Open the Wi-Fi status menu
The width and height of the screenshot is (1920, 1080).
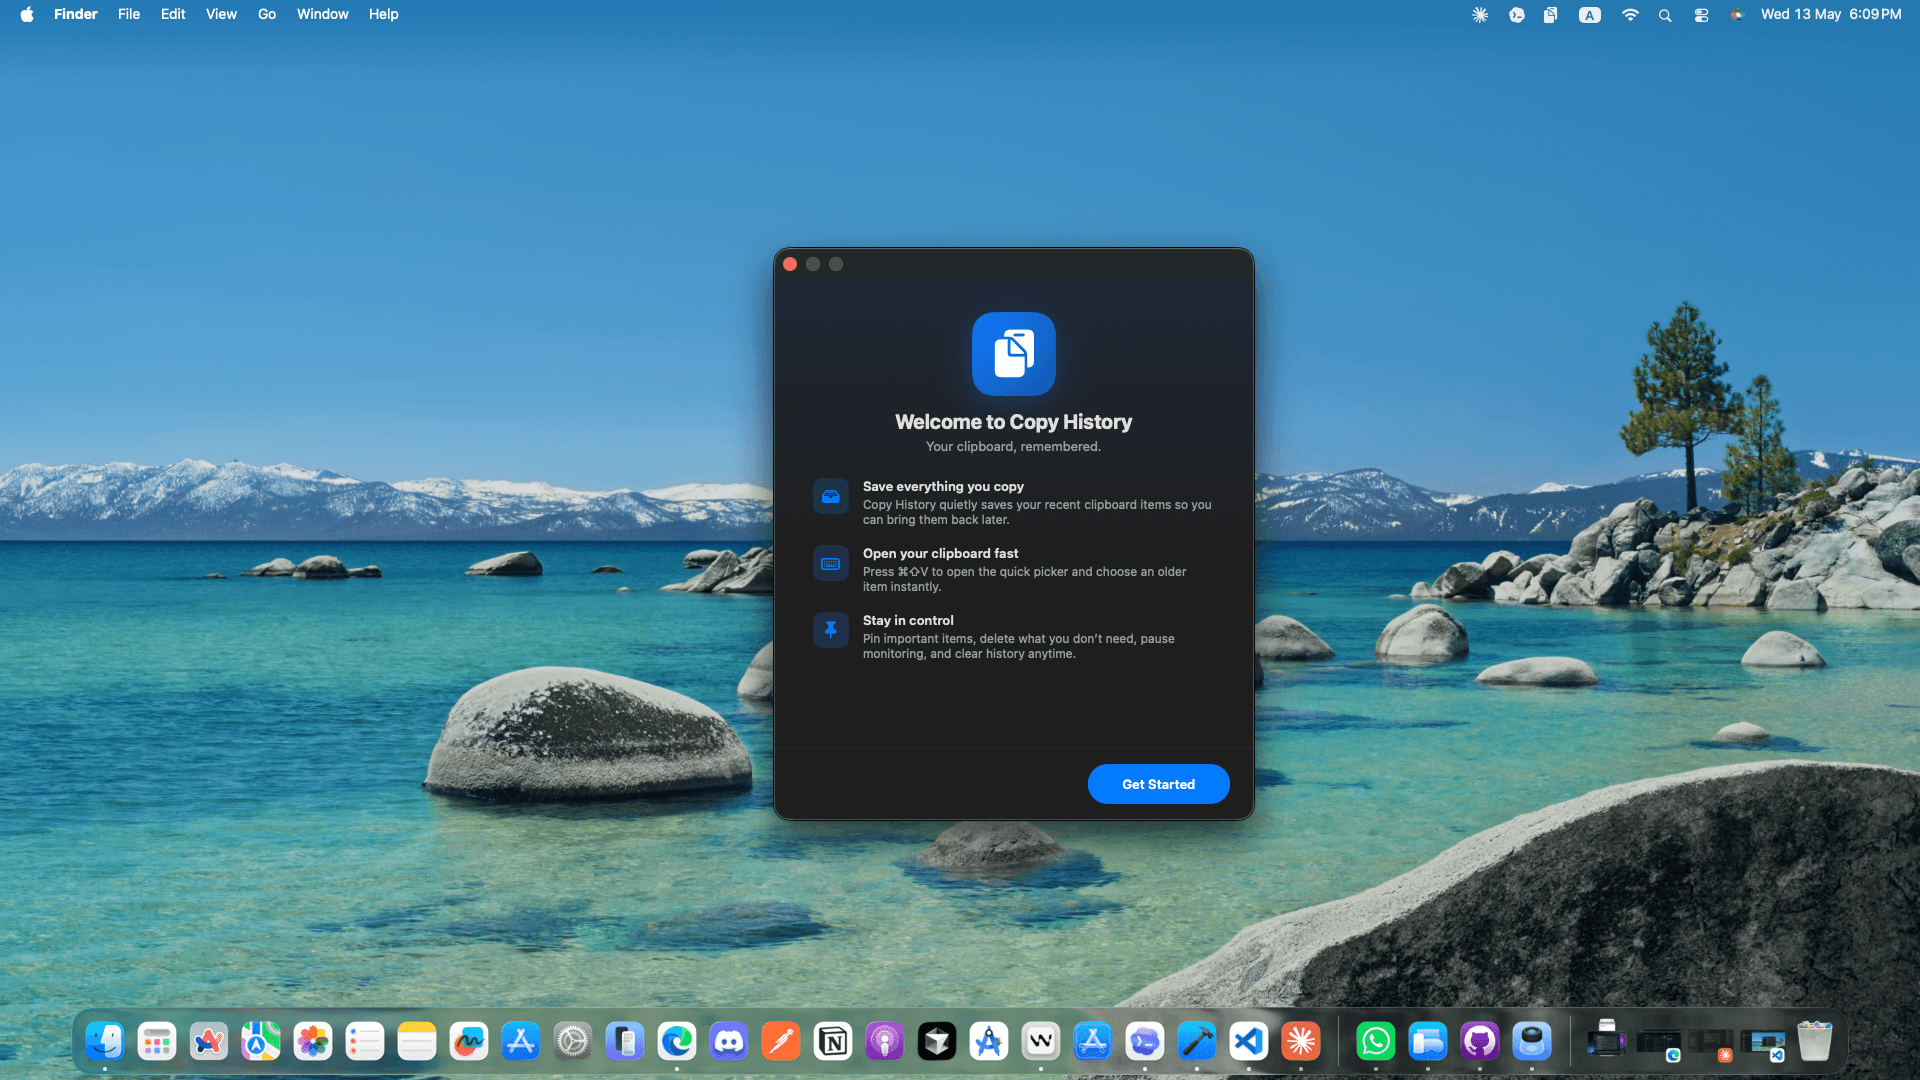click(1630, 15)
